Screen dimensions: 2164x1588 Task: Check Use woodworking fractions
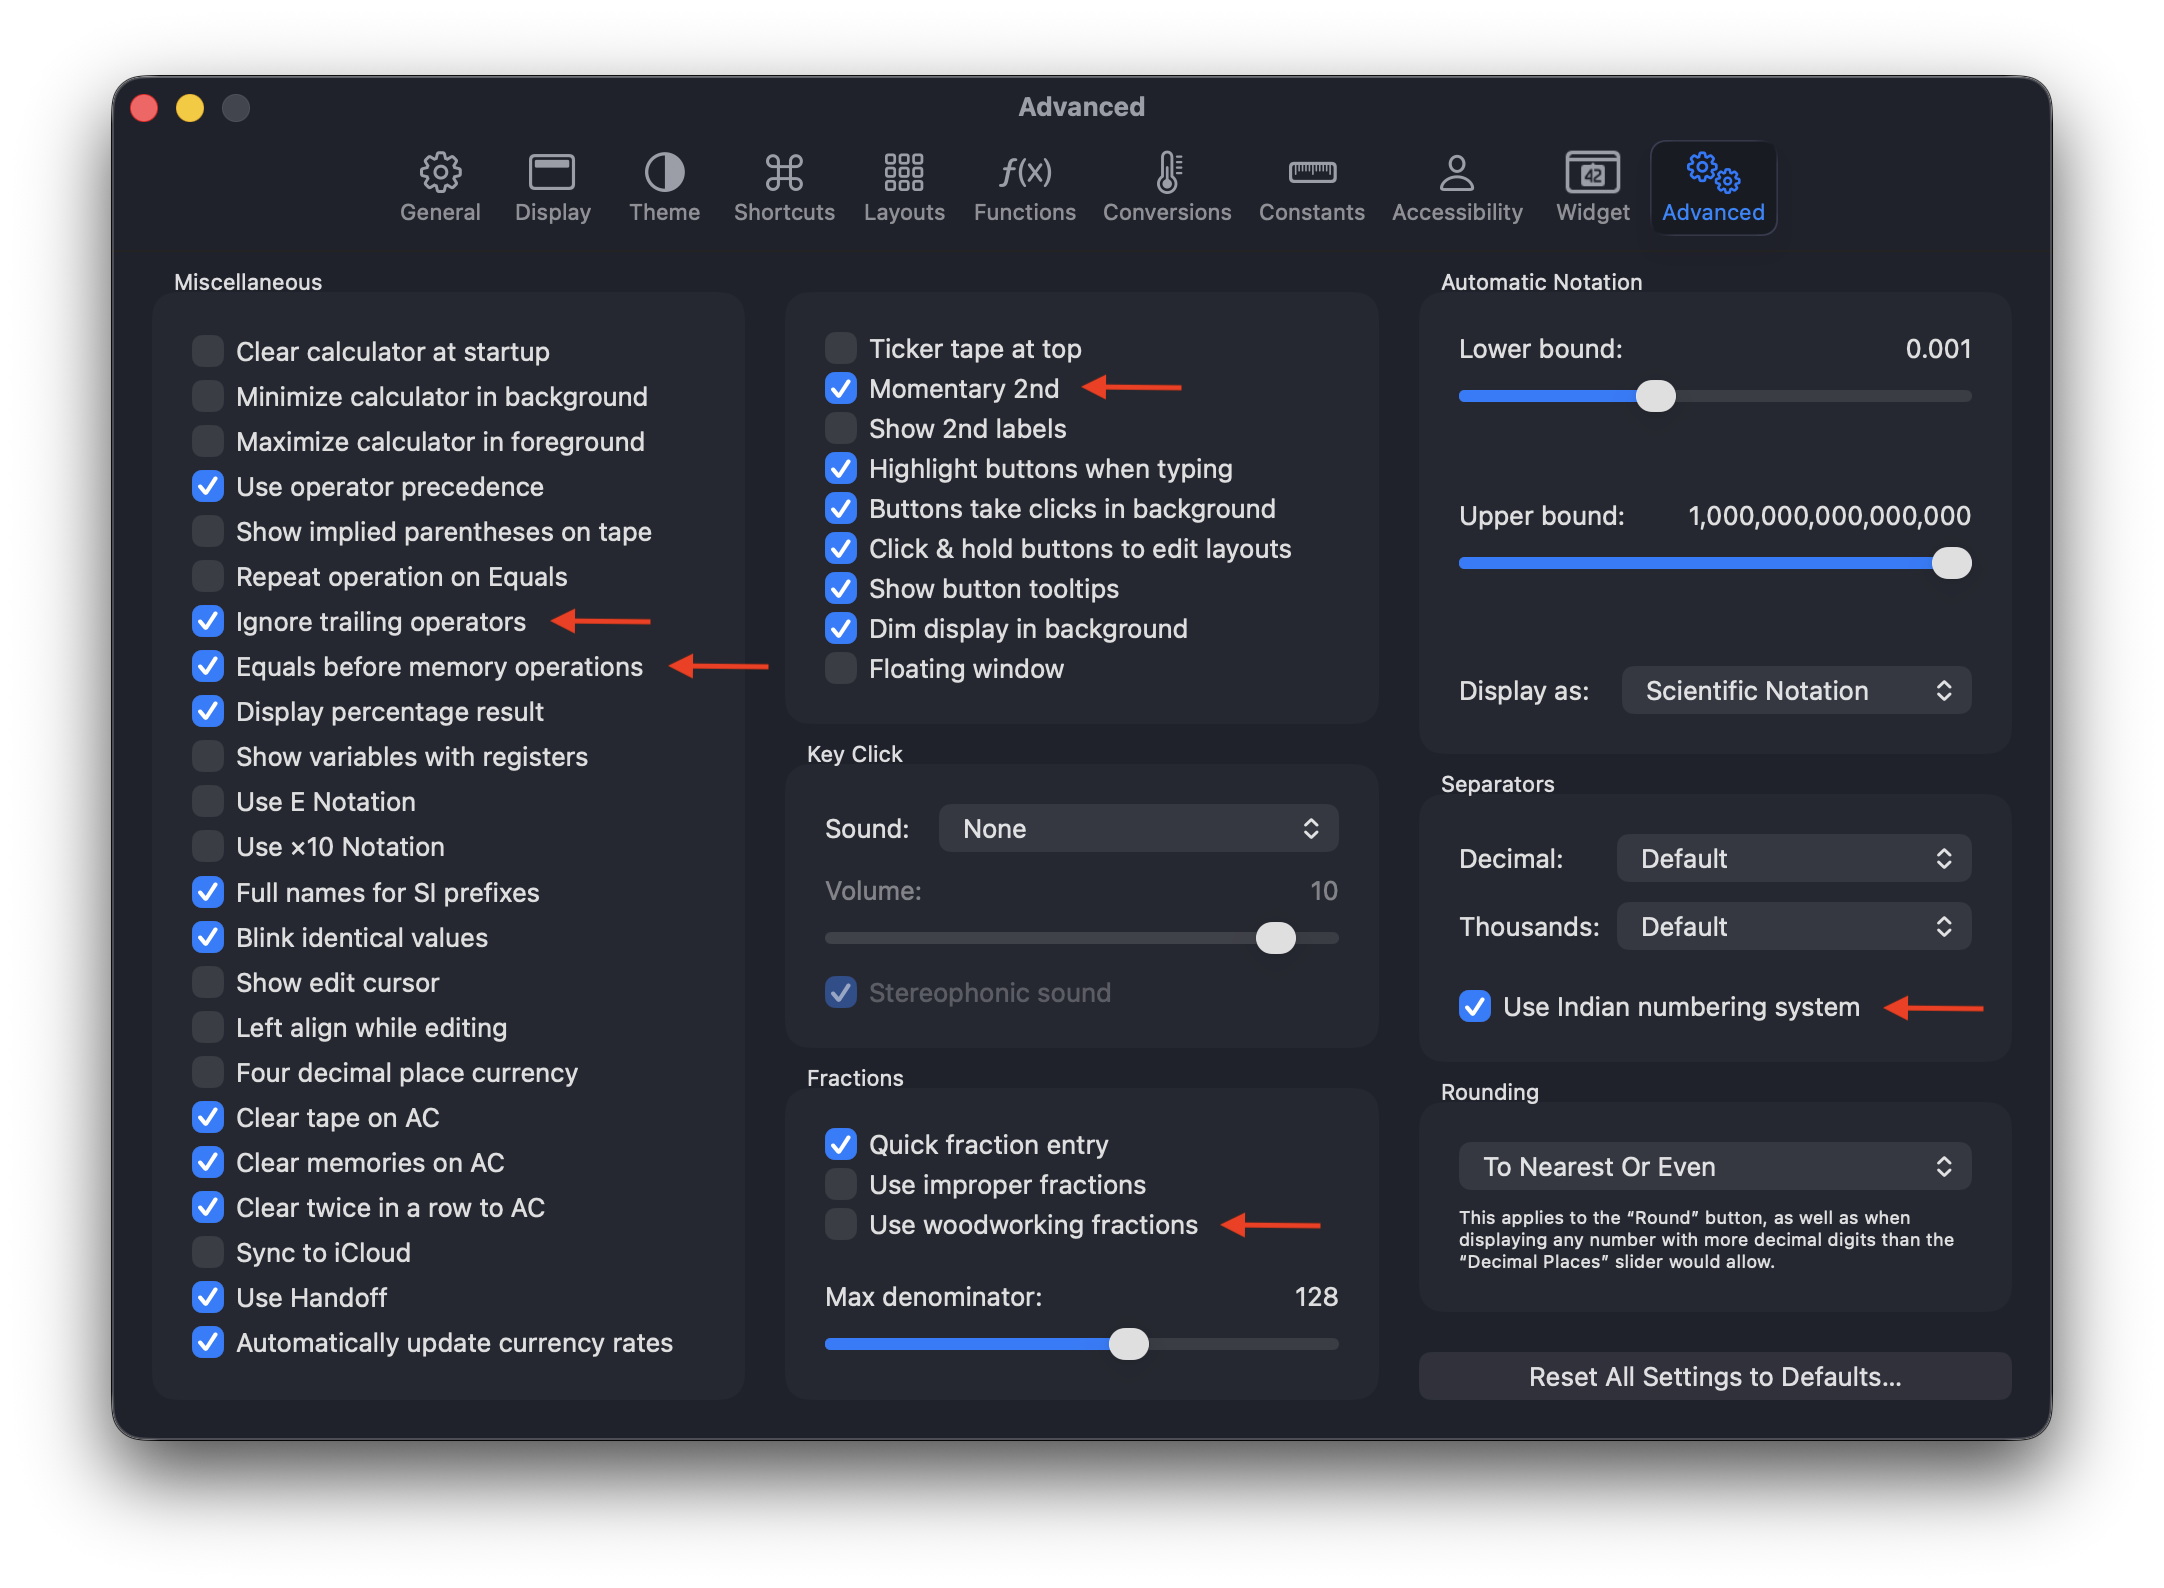click(x=841, y=1224)
